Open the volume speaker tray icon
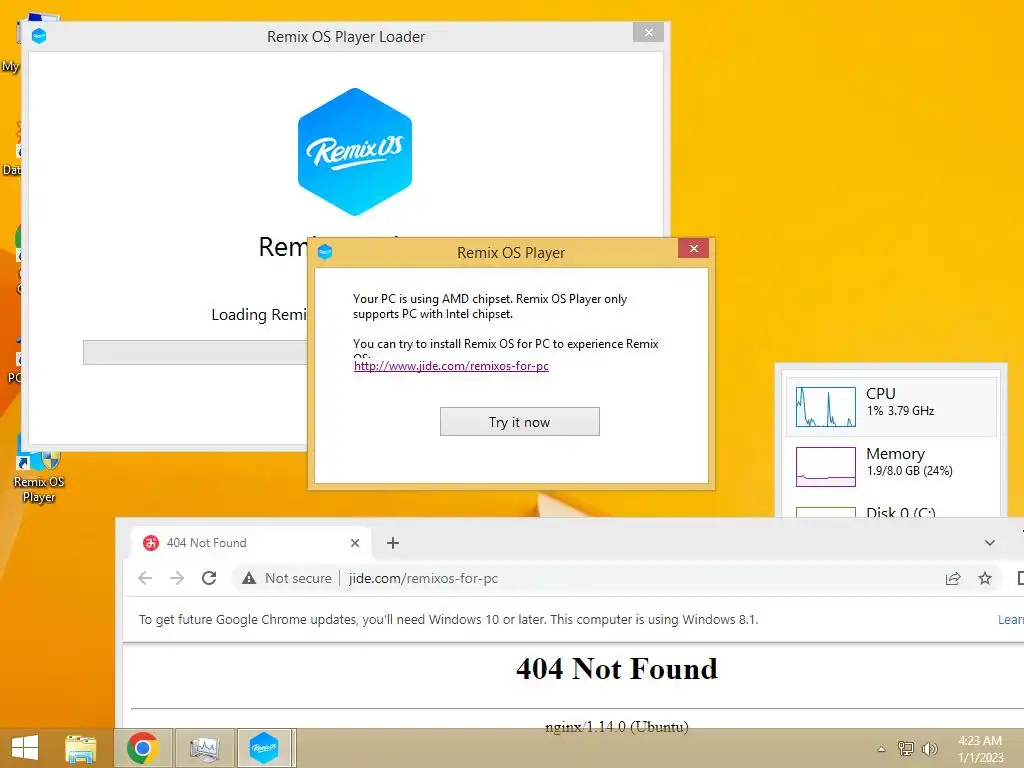Viewport: 1024px width, 768px height. pos(929,748)
